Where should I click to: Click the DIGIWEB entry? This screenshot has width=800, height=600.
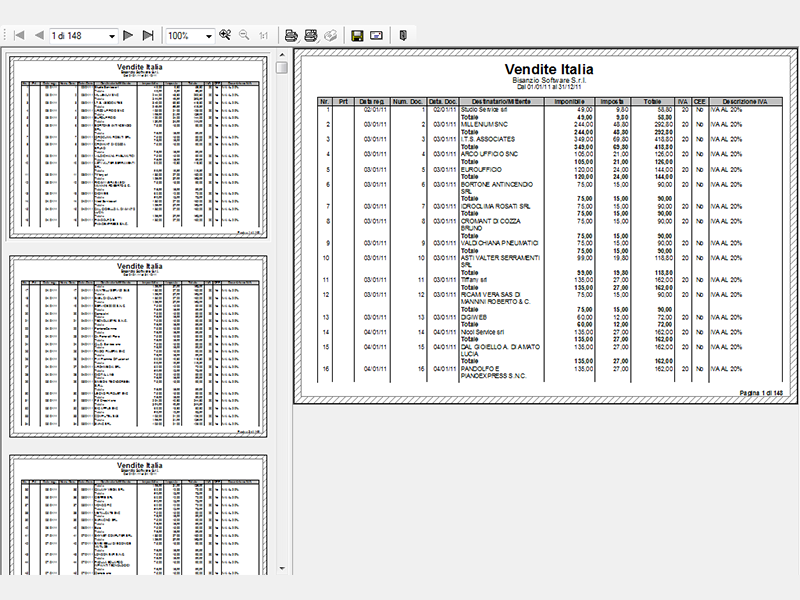coord(473,317)
